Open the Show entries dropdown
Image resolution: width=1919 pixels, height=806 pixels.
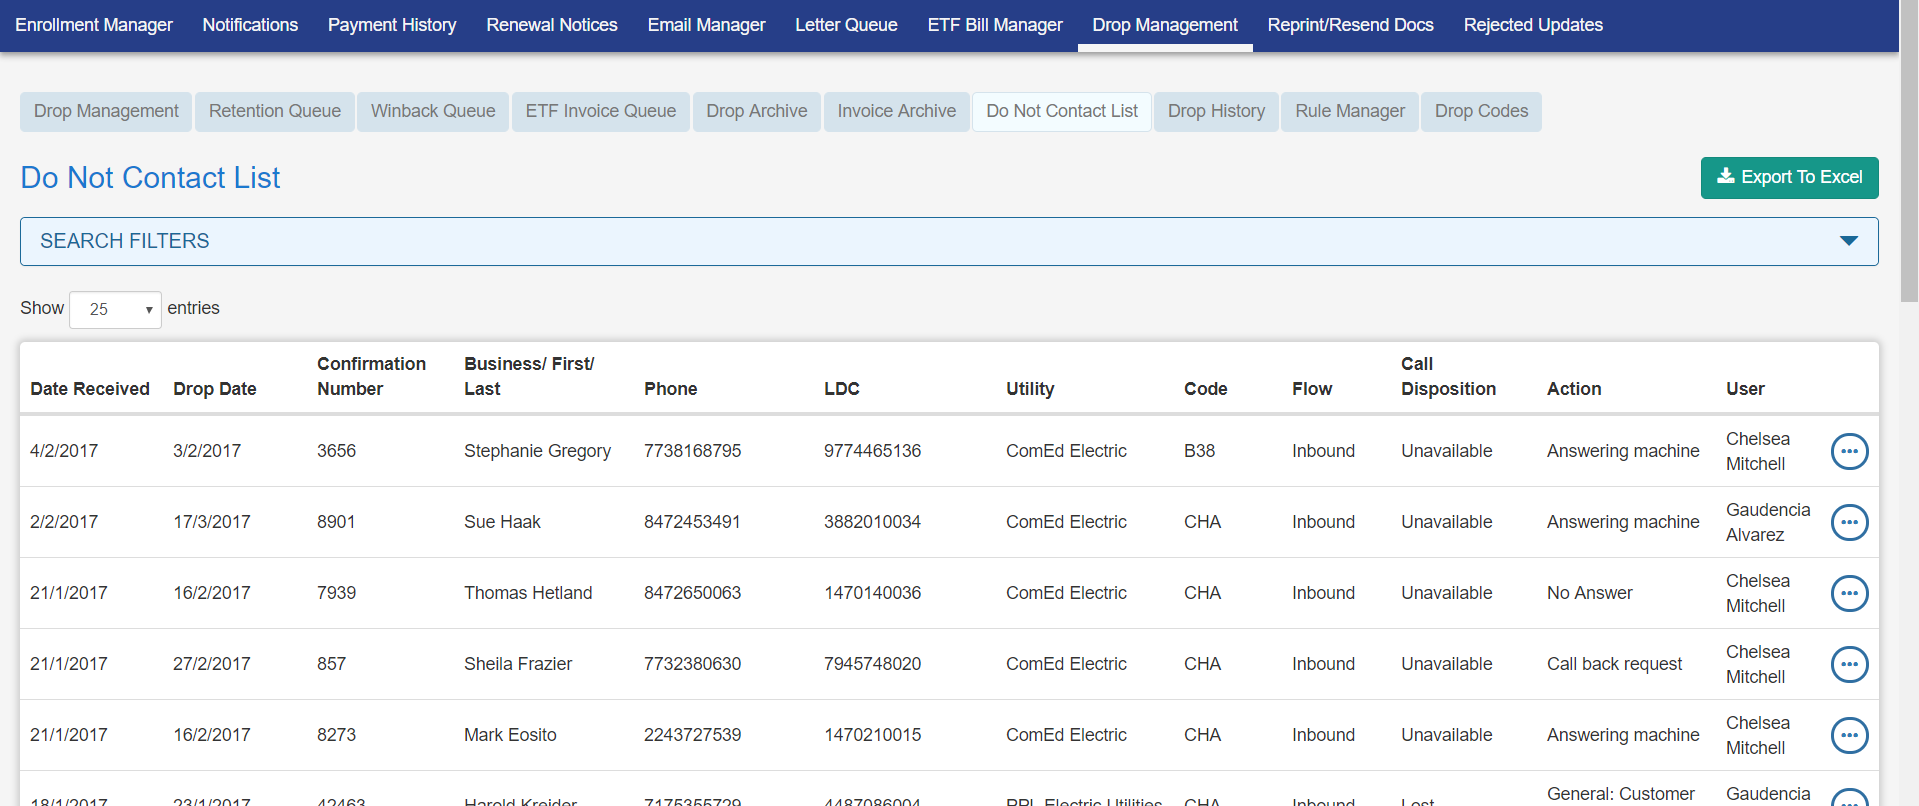pos(115,309)
